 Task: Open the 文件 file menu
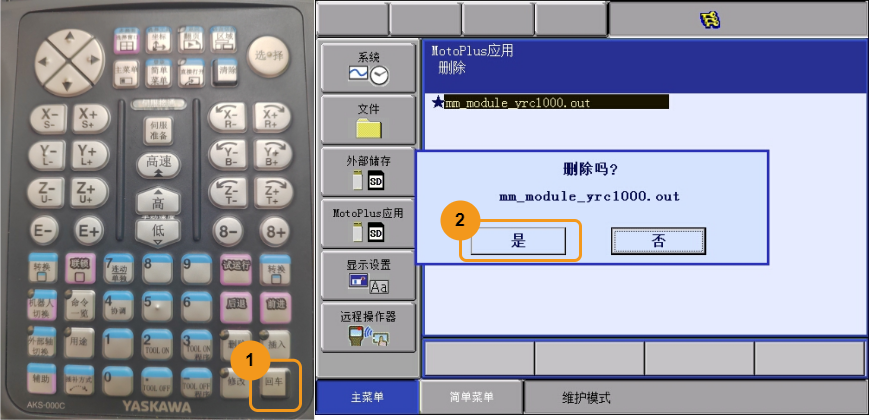[368, 120]
